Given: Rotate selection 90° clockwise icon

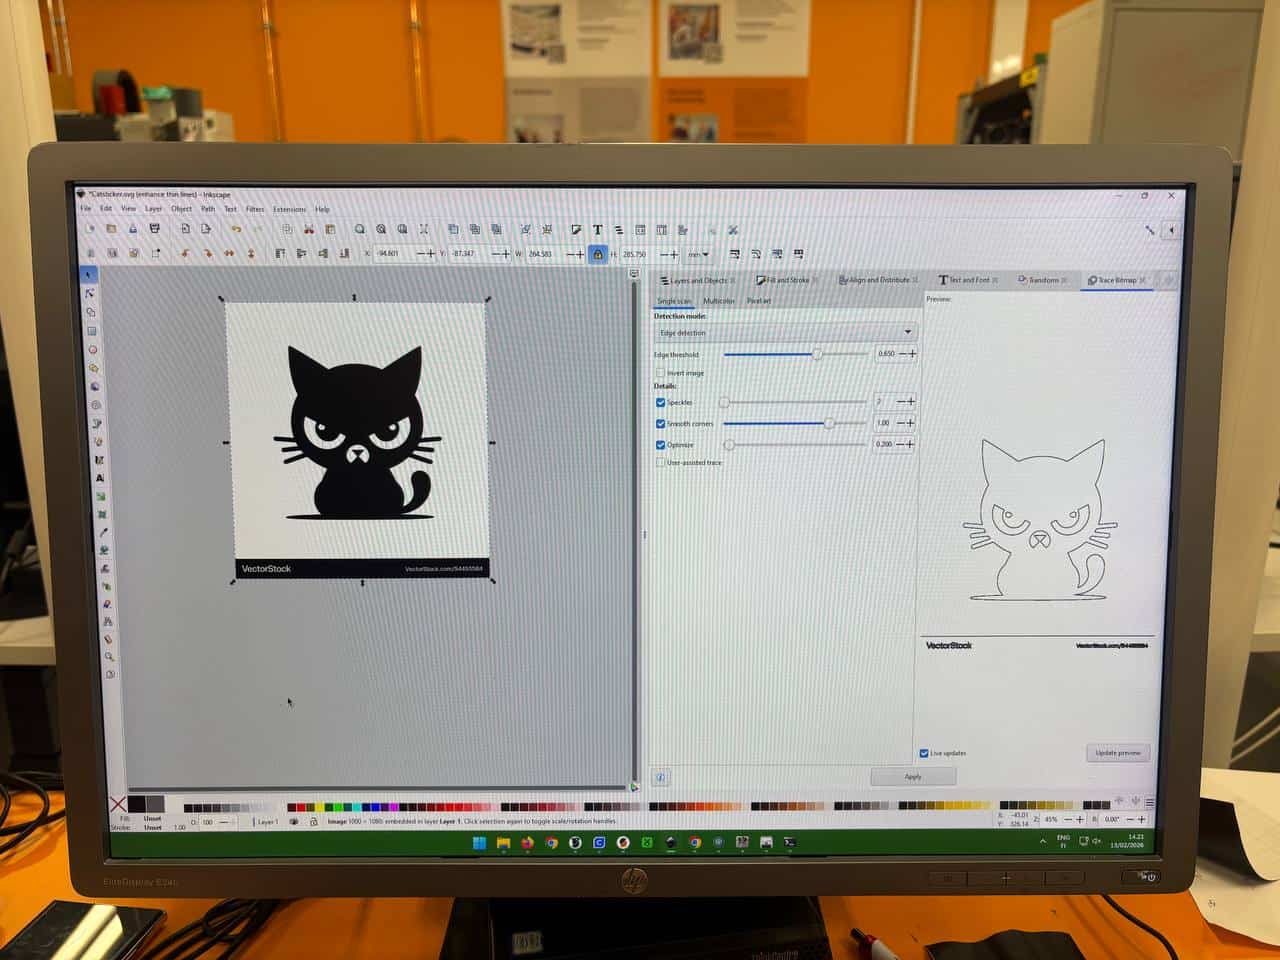Looking at the screenshot, I should coord(207,254).
